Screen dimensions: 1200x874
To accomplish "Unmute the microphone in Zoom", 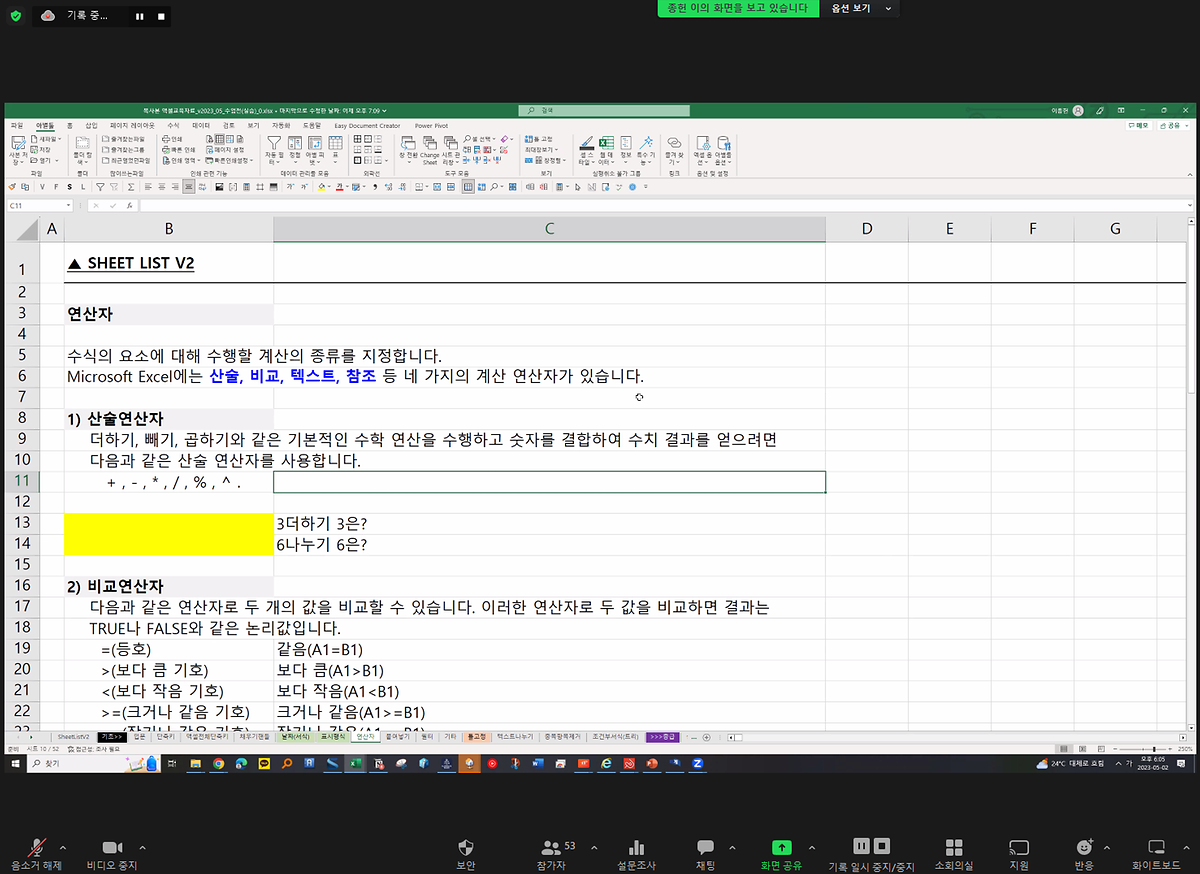I will [36, 853].
